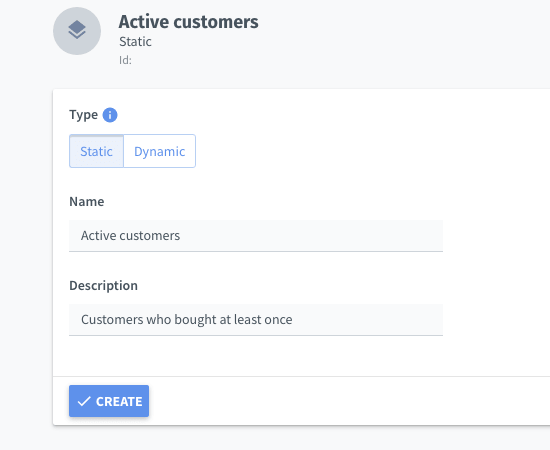
Task: Click the "Id:" label in the header
Action: click(125, 60)
